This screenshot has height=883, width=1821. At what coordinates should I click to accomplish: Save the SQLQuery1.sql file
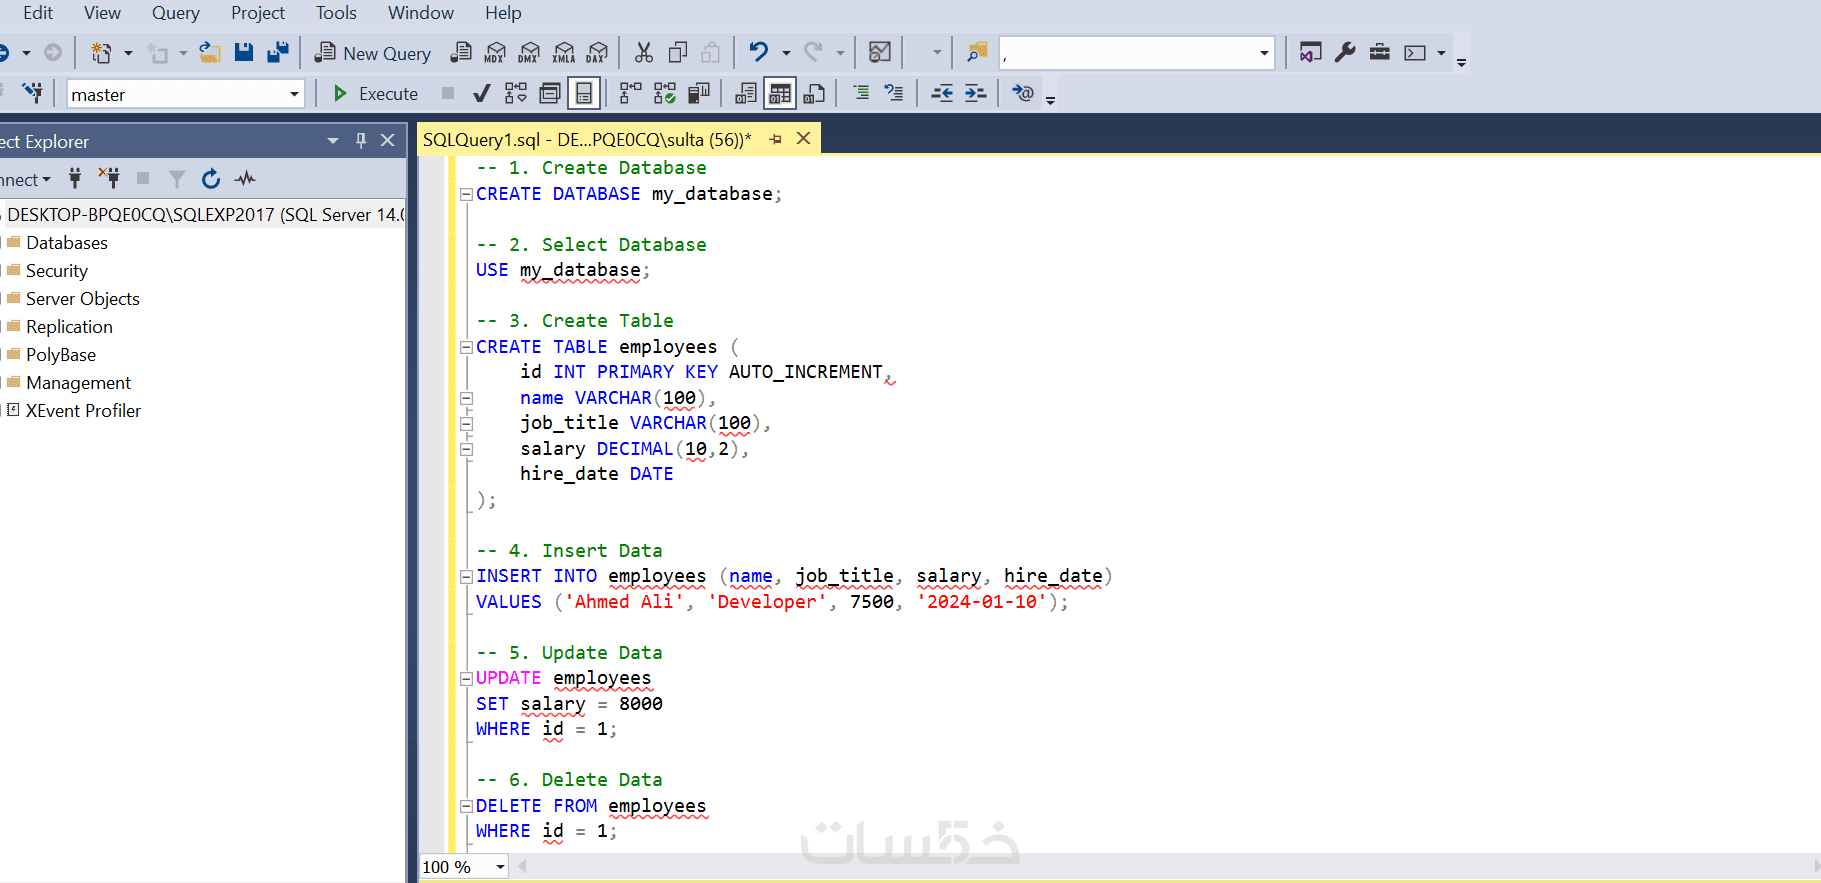click(243, 52)
